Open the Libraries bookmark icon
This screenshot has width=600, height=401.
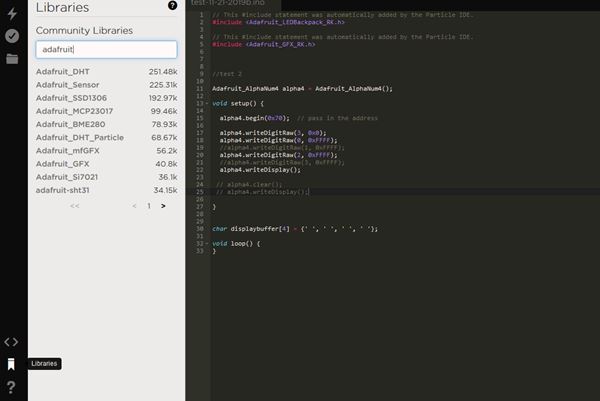[x=11, y=364]
